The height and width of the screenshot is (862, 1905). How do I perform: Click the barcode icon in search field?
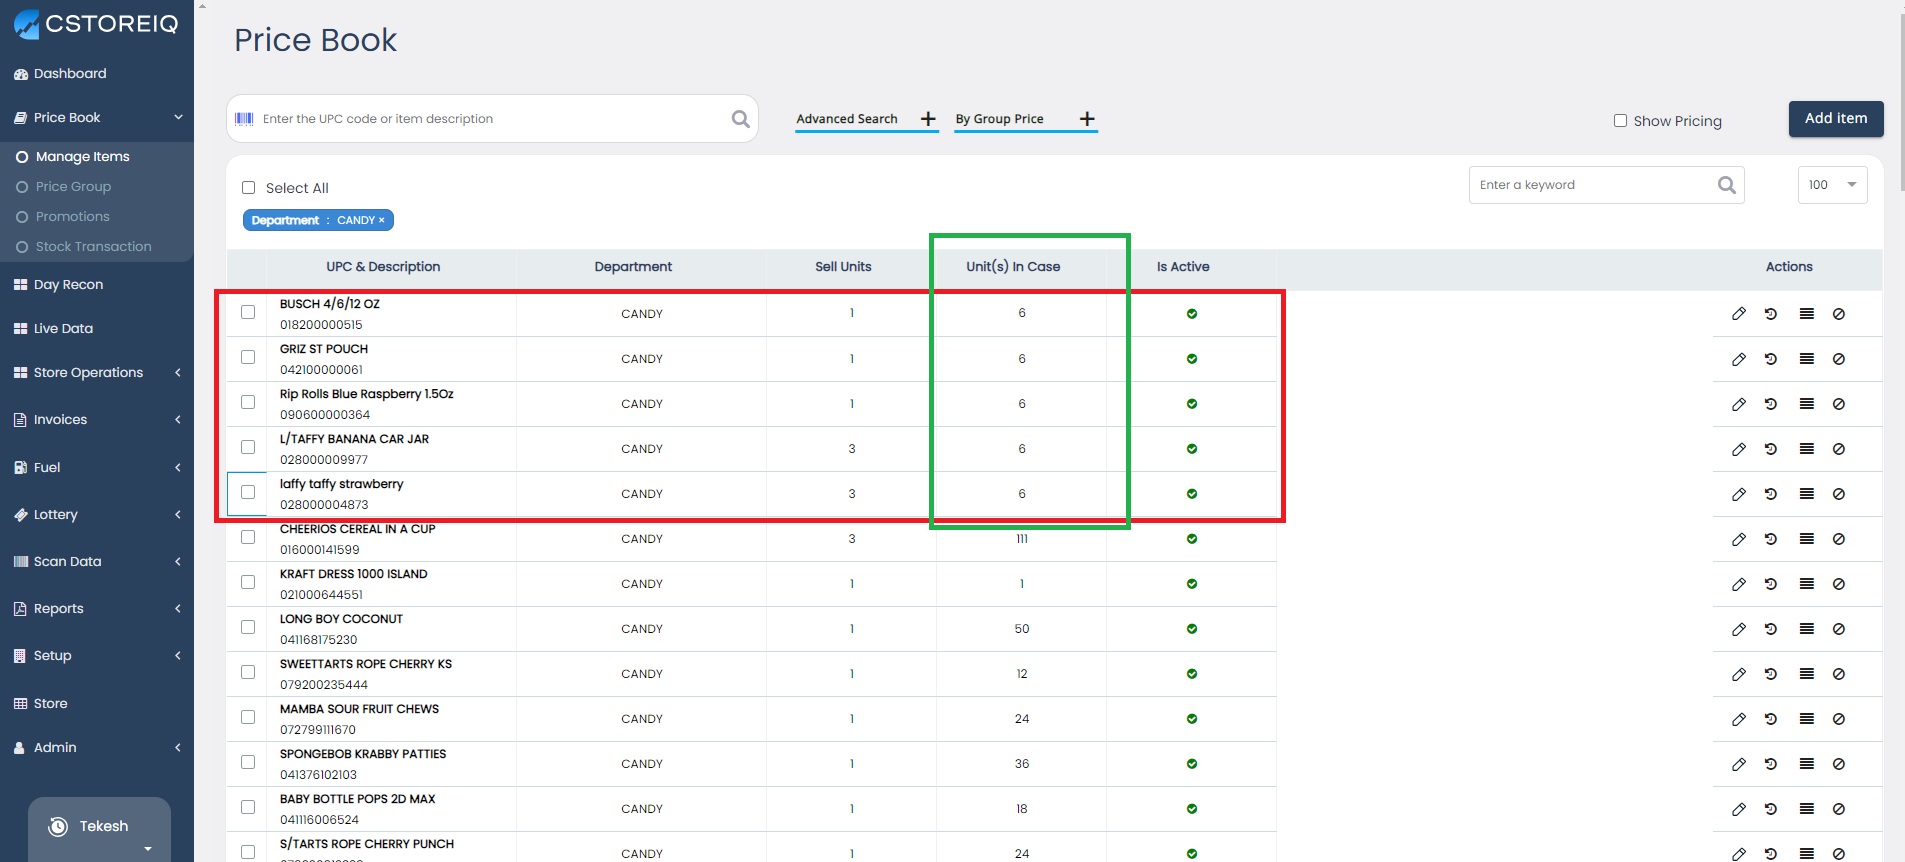[244, 119]
